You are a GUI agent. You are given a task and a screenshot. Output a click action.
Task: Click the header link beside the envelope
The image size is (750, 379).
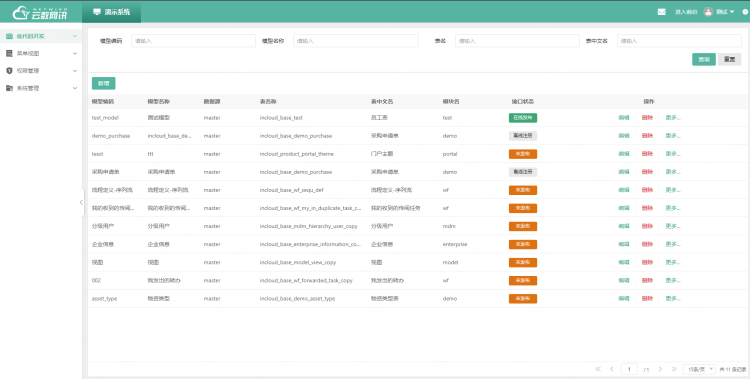tap(686, 12)
